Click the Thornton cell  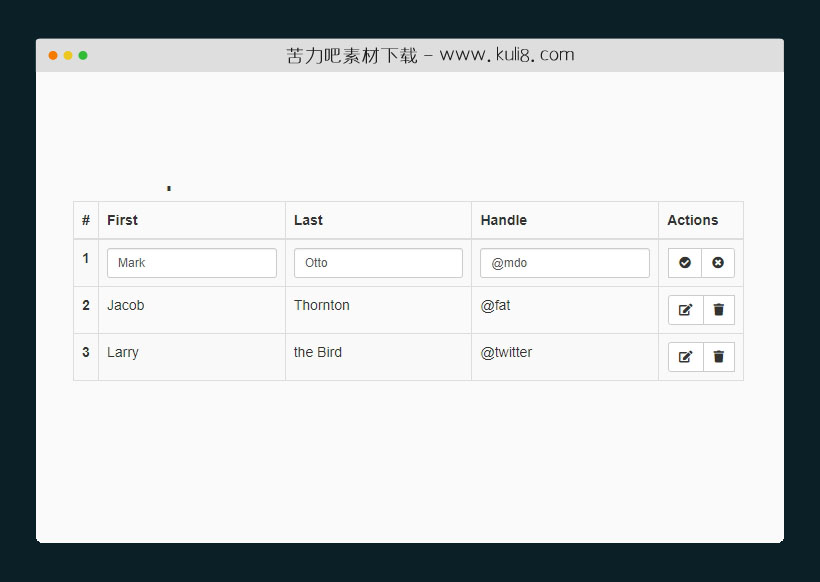coord(322,306)
